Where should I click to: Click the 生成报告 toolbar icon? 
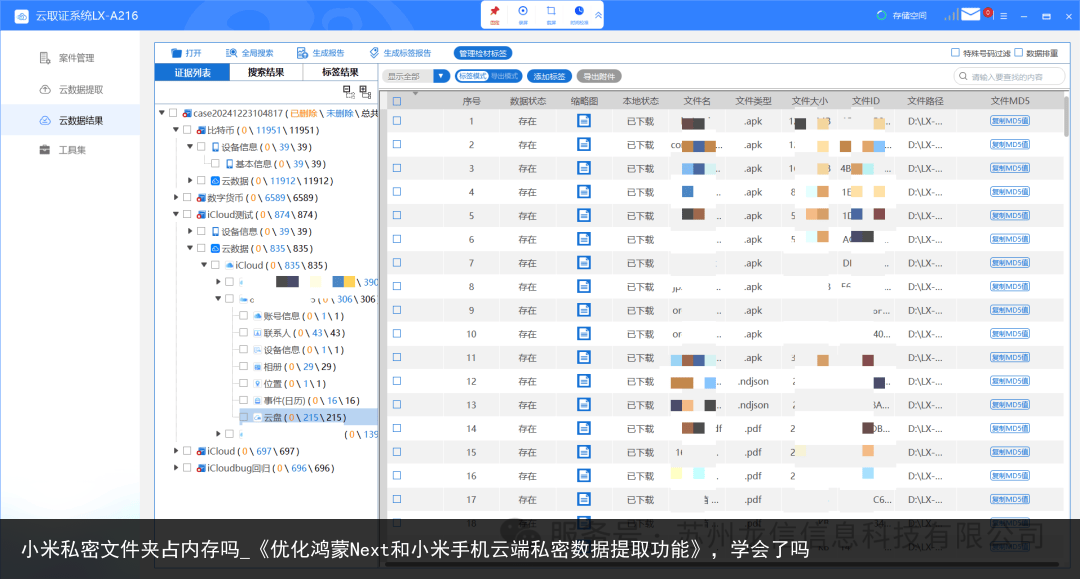click(302, 53)
